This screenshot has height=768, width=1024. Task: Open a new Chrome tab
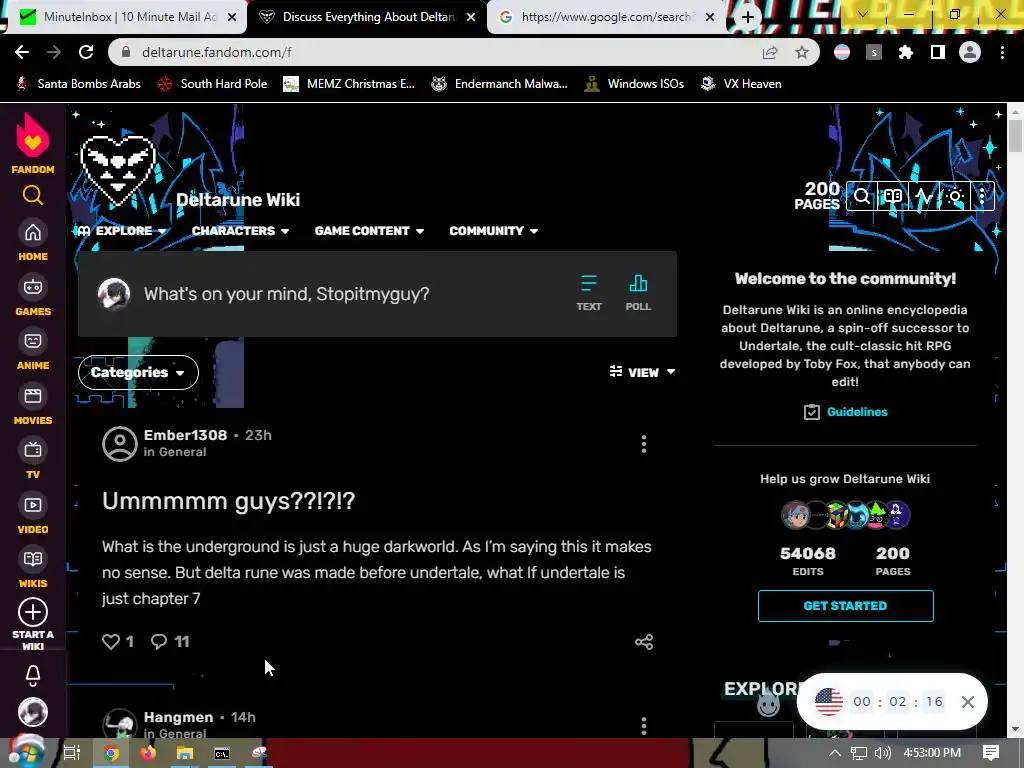(748, 18)
